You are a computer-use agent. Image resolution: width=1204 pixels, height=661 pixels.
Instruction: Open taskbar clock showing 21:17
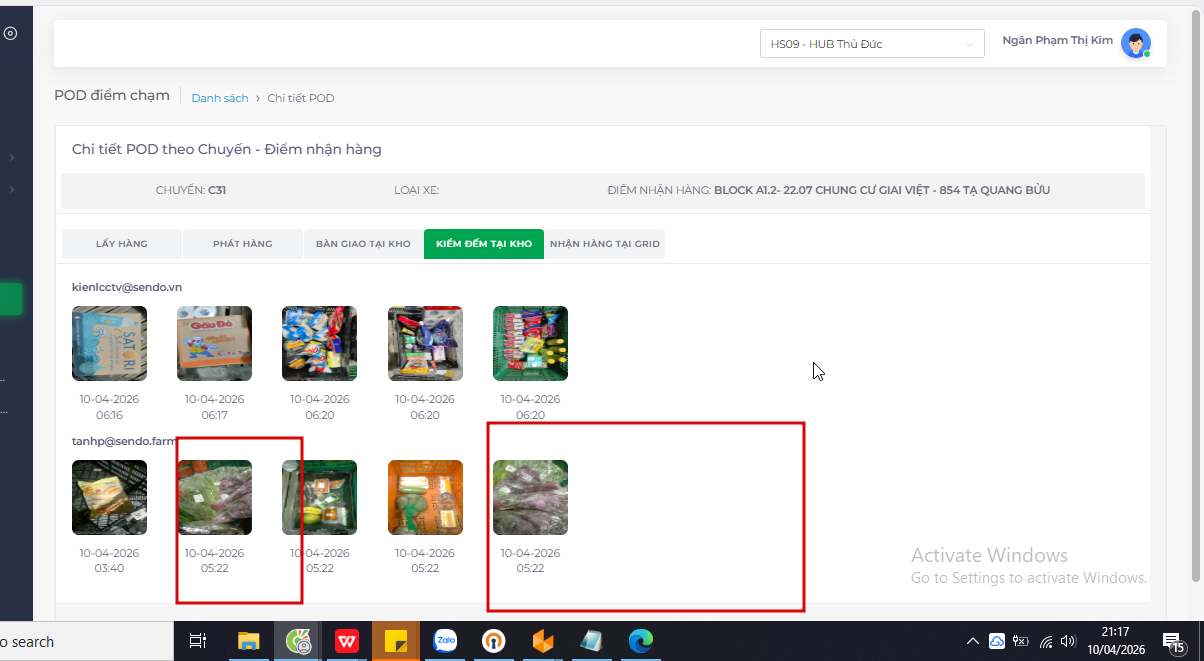(1115, 641)
